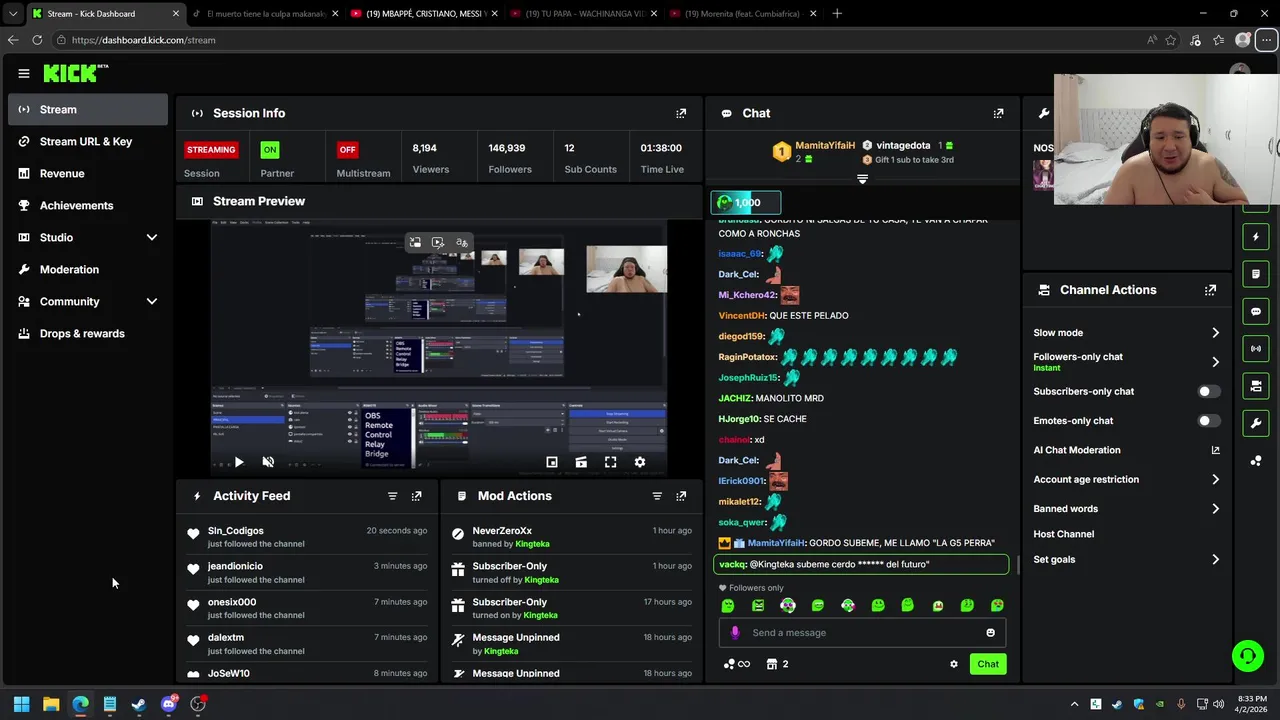Open the browser tab list dropdown

tap(13, 14)
